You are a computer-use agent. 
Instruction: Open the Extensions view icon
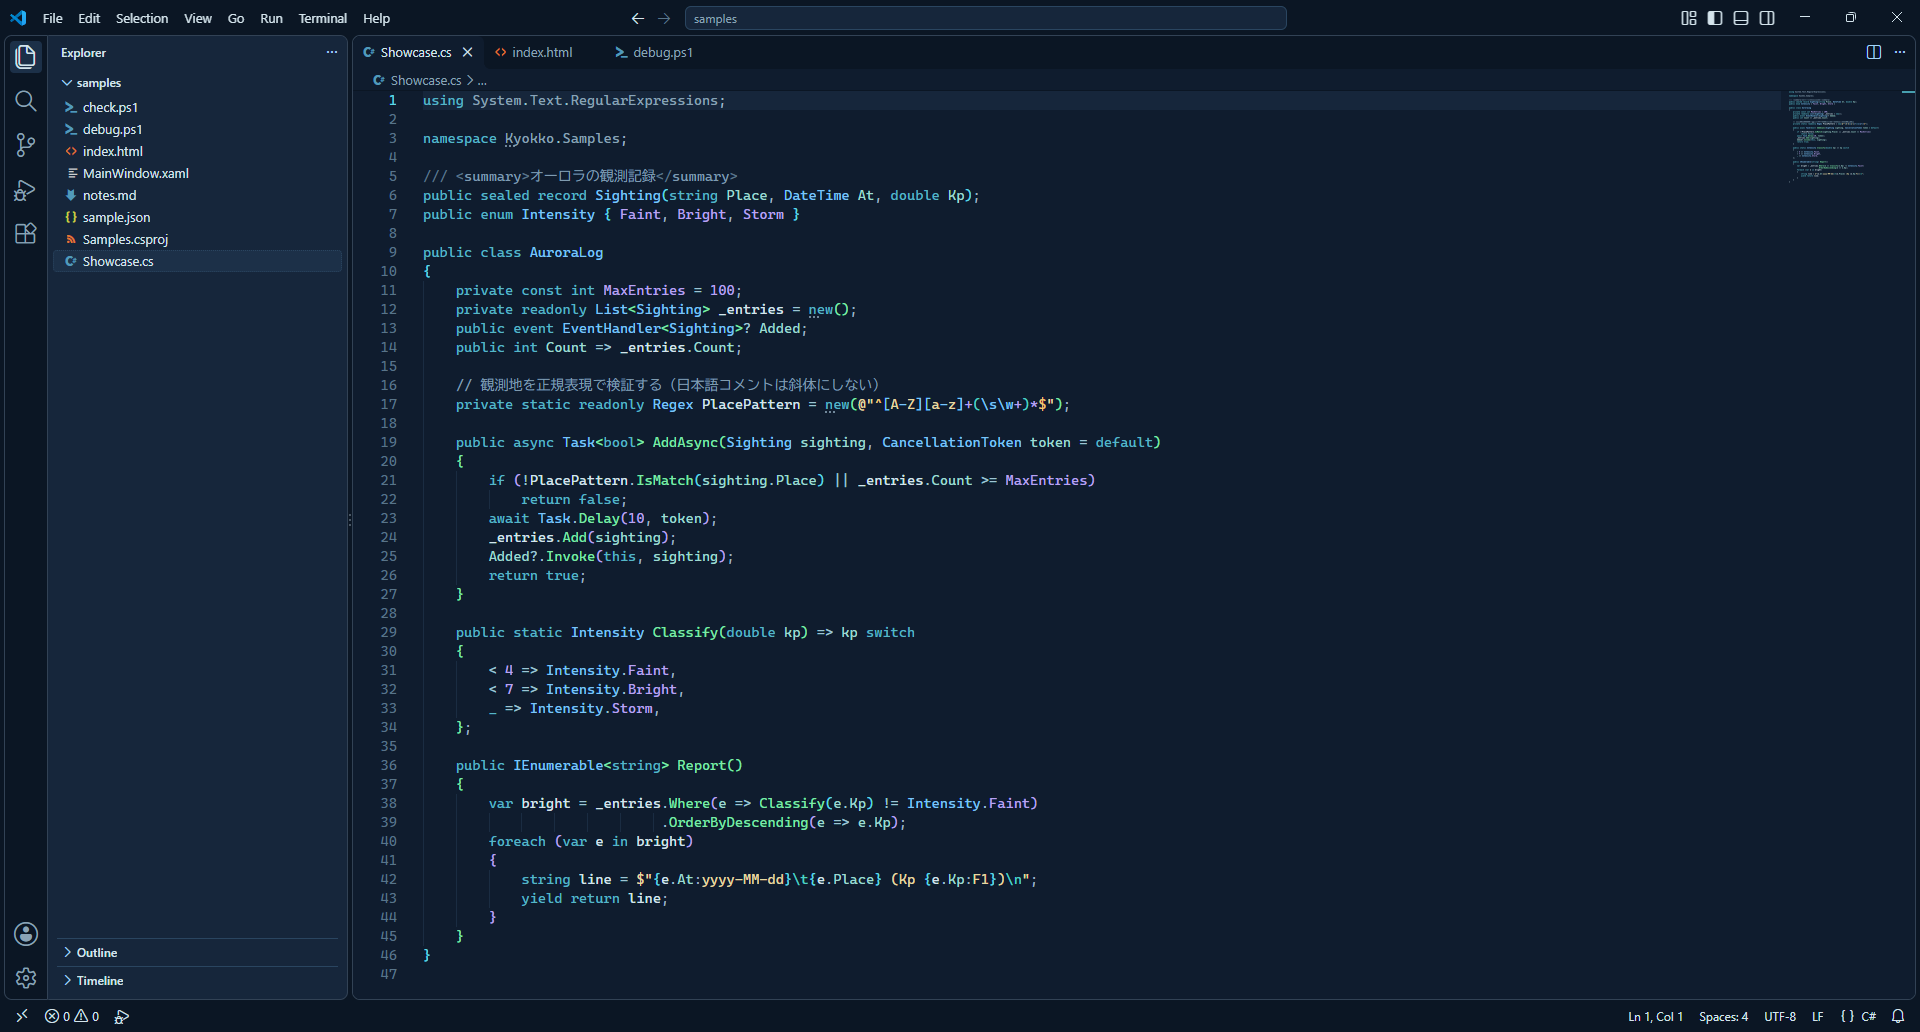pos(26,233)
